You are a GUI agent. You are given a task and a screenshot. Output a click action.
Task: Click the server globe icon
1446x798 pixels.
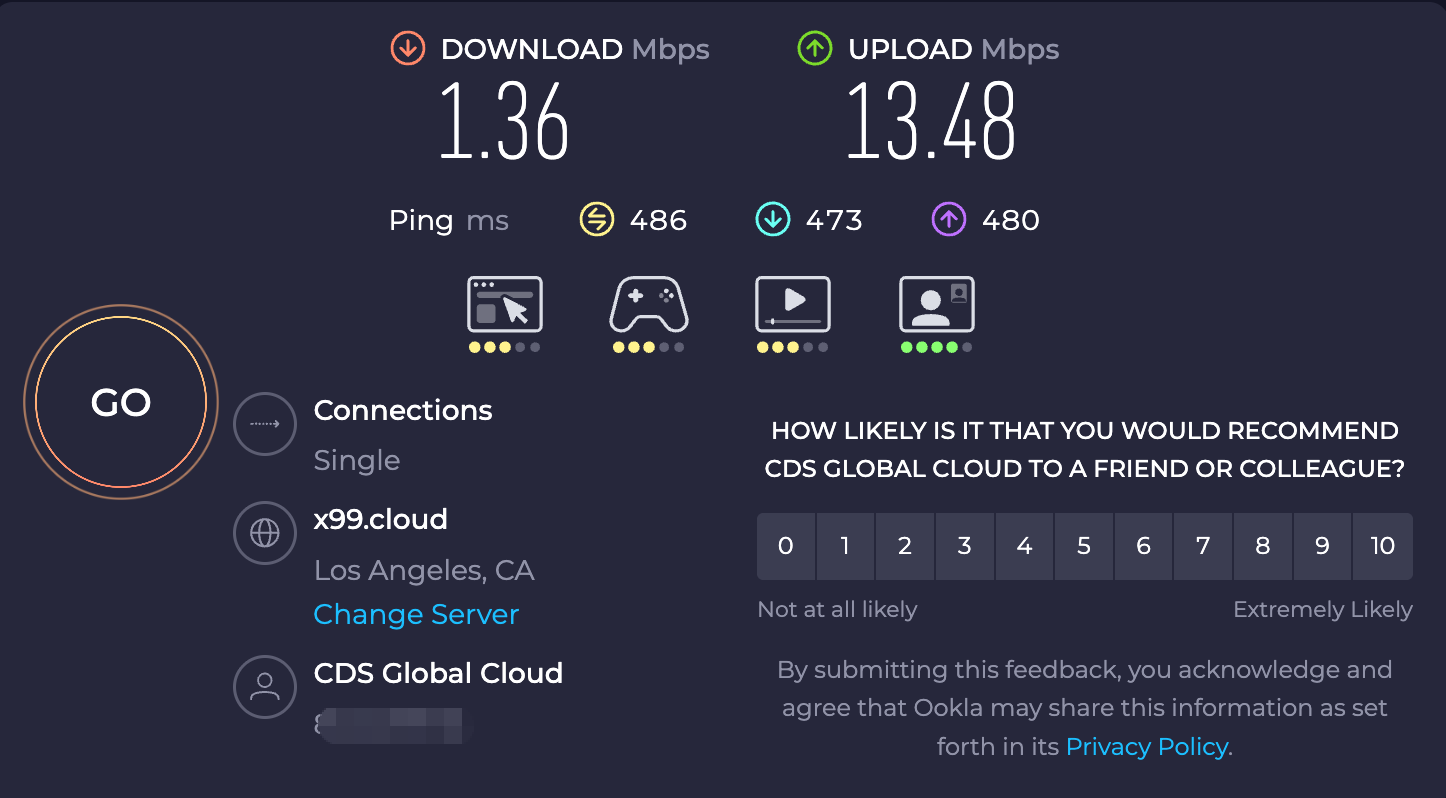pyautogui.click(x=265, y=533)
